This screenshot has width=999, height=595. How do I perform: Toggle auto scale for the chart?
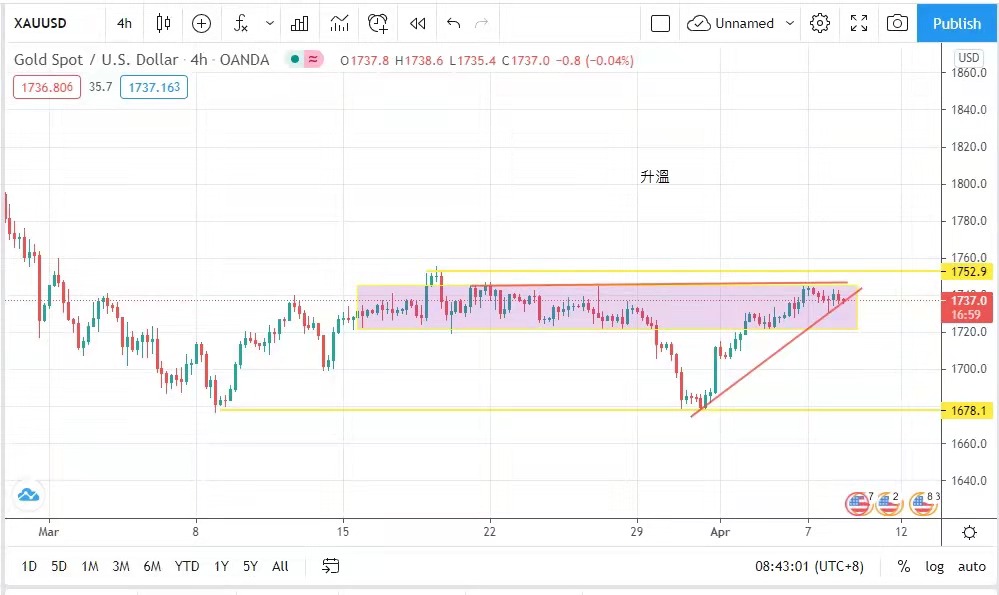(x=971, y=566)
